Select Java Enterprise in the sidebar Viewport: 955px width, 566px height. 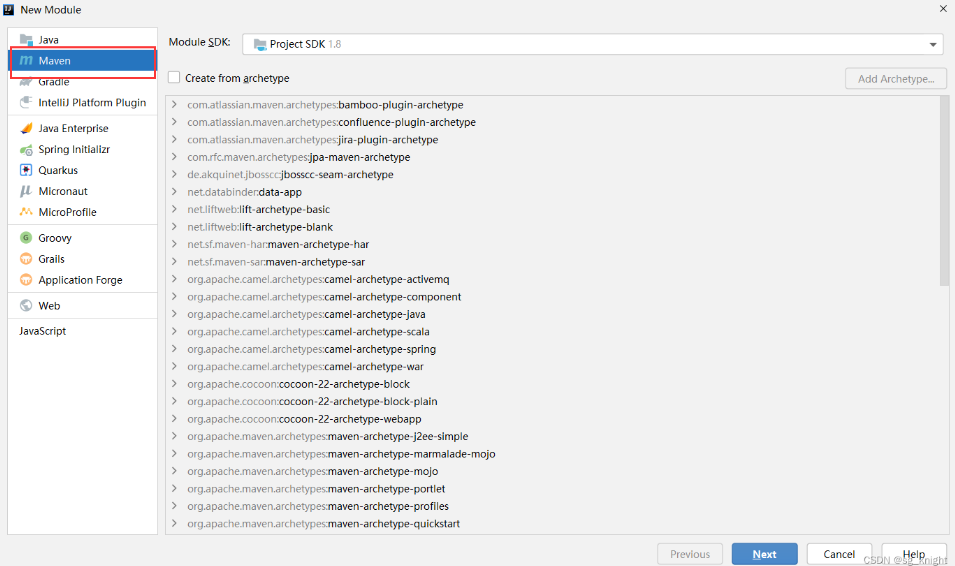click(x=82, y=128)
